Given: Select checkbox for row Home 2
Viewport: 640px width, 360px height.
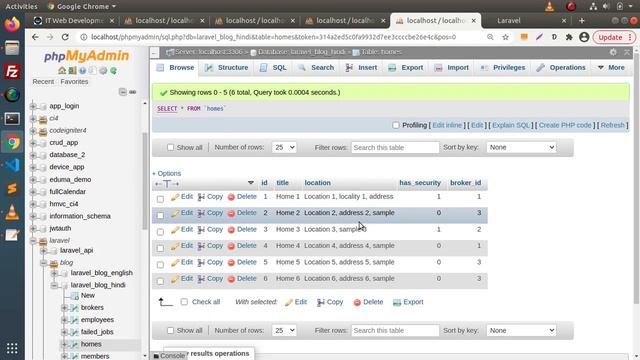Looking at the screenshot, I should click(x=160, y=216).
